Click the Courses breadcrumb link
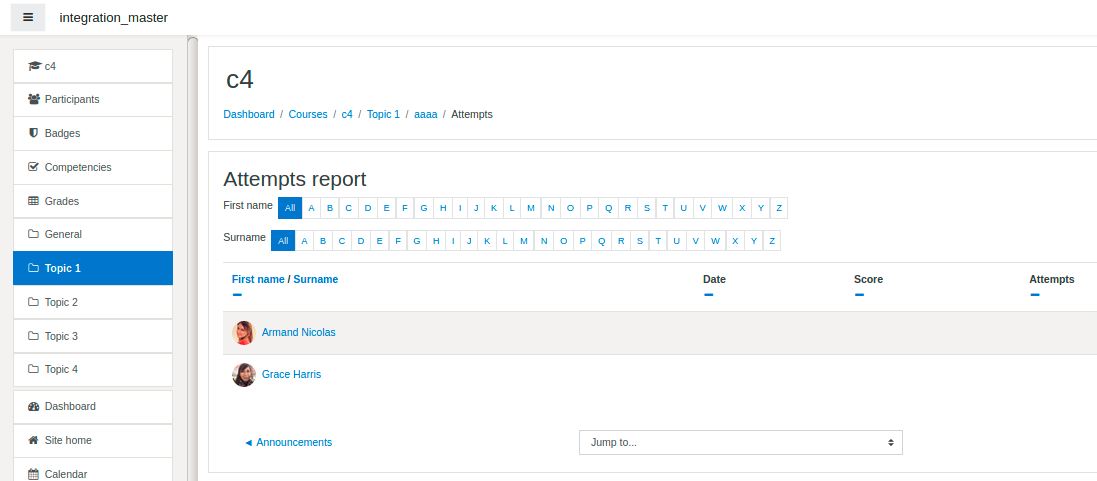Screen dimensions: 1097x481 tap(308, 114)
